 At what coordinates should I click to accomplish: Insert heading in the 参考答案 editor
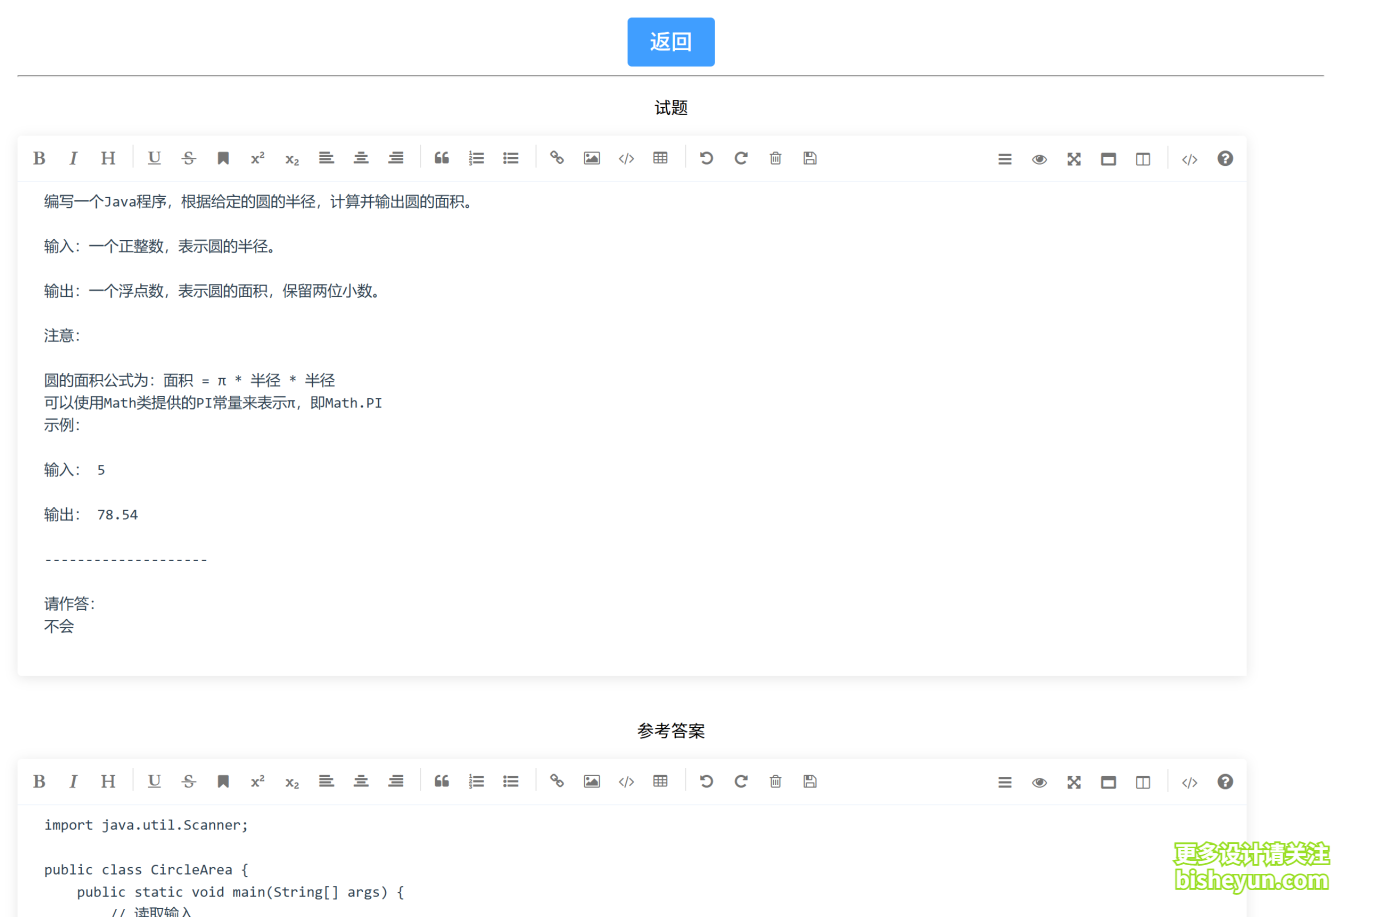108,781
